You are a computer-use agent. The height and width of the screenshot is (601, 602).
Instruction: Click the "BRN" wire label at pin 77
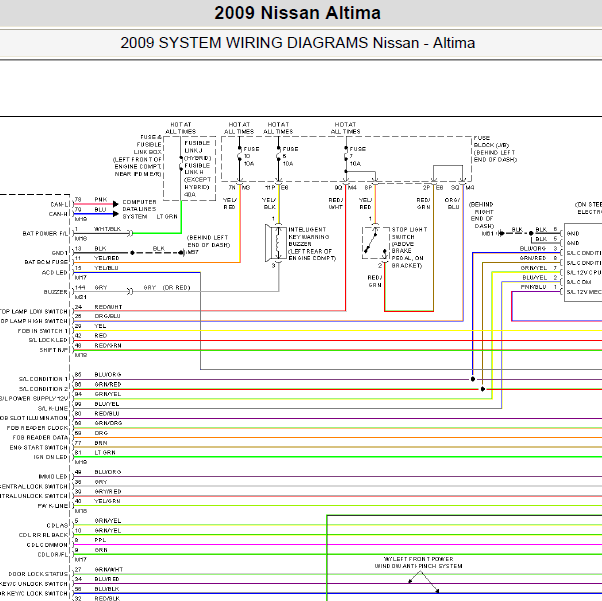click(101, 443)
